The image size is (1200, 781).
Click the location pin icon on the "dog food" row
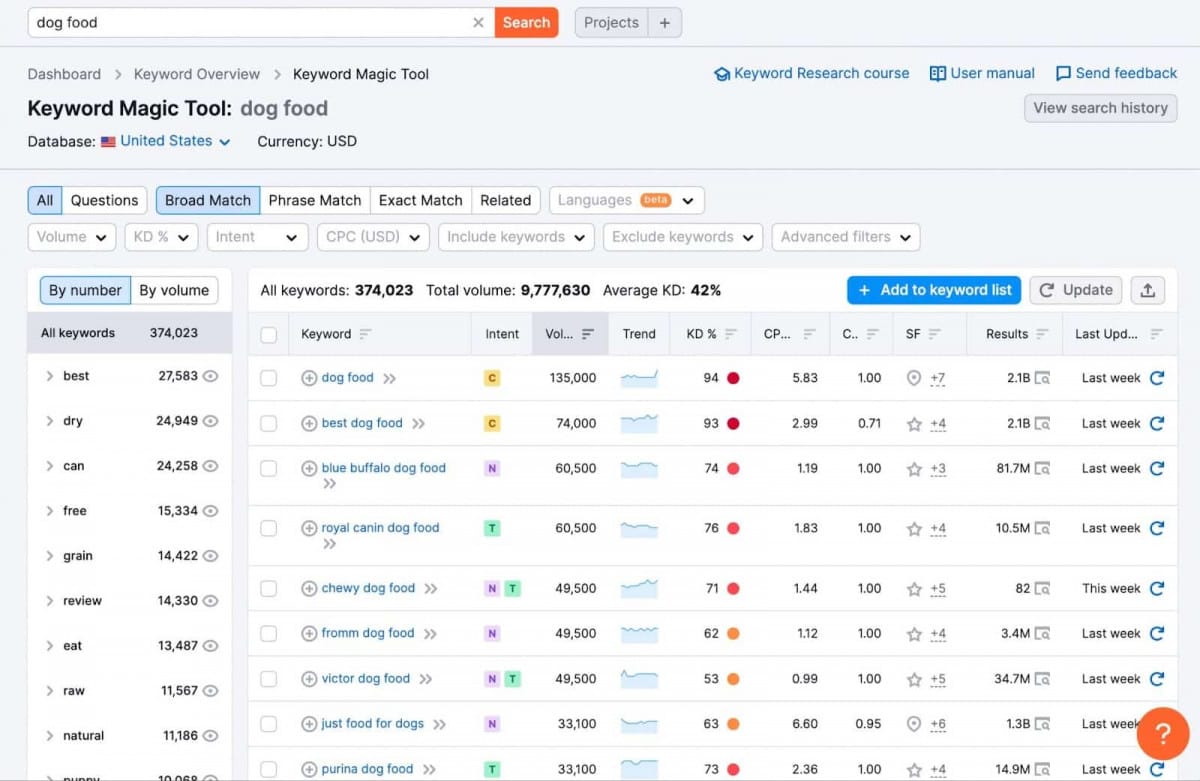912,378
